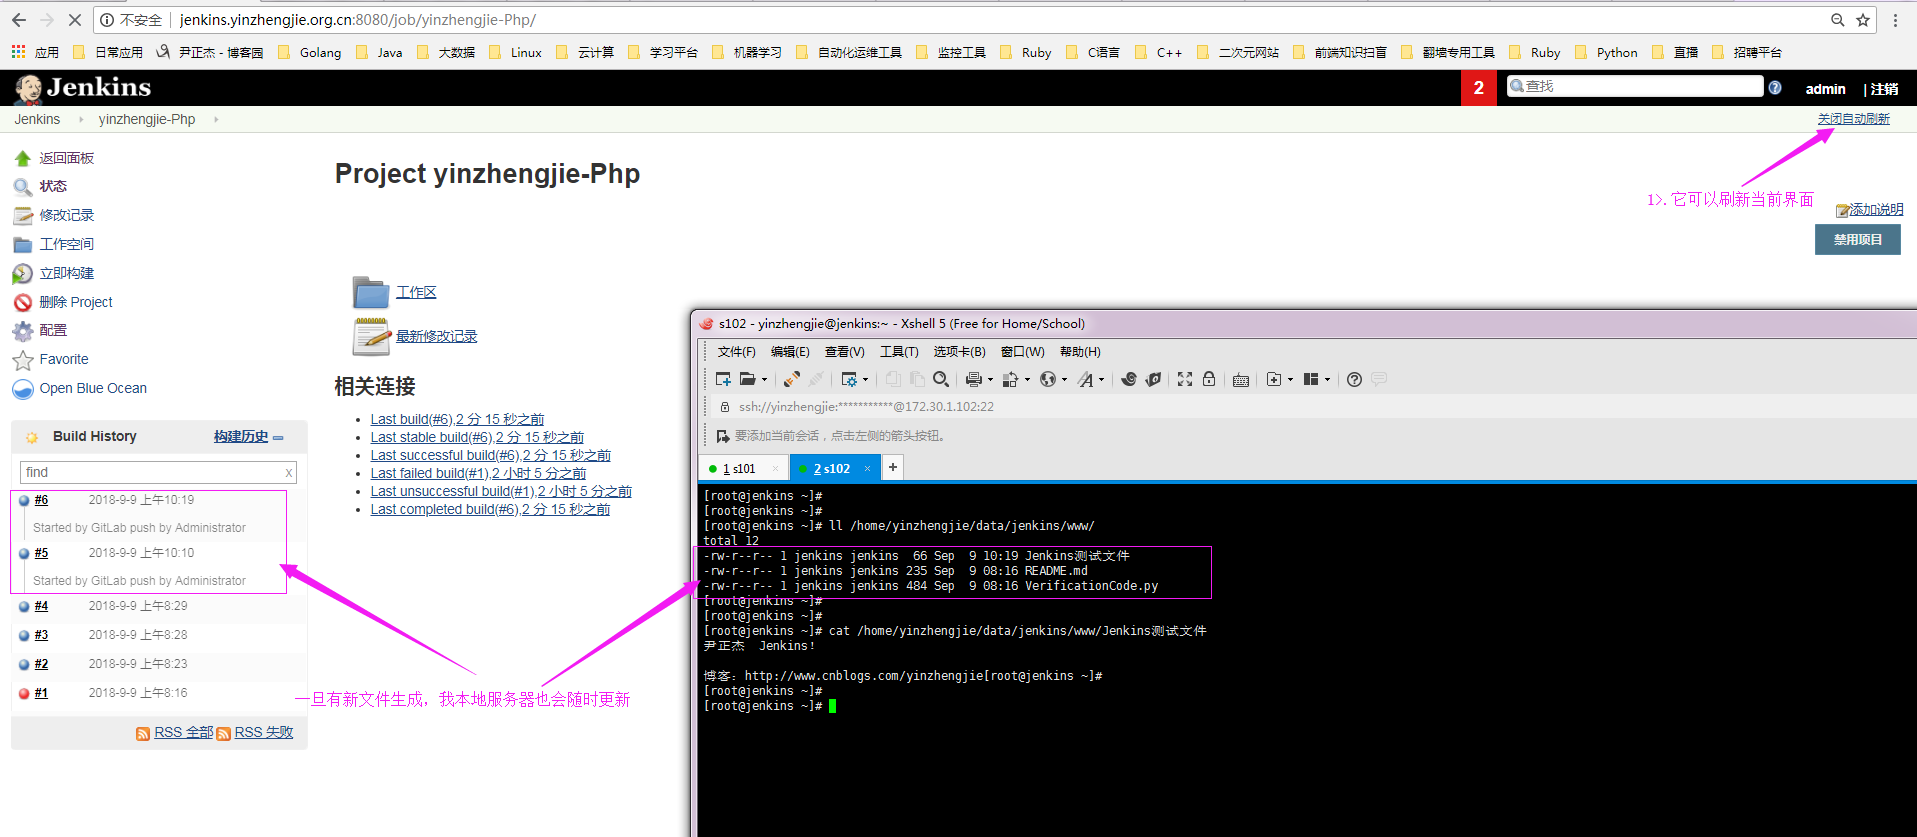Click the red notification badge showing 2
Viewport: 1917px width, 837px height.
tap(1478, 88)
